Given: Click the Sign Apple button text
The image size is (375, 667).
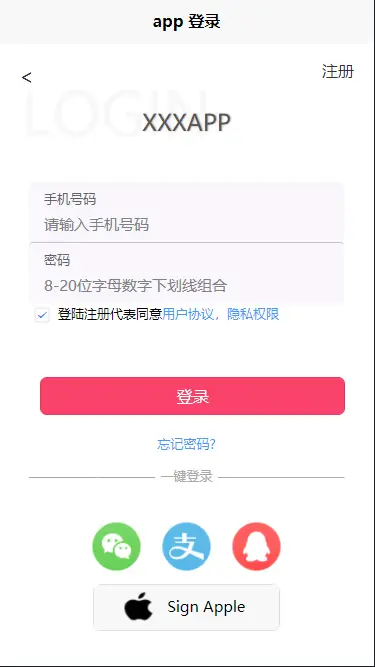Looking at the screenshot, I should tap(206, 607).
